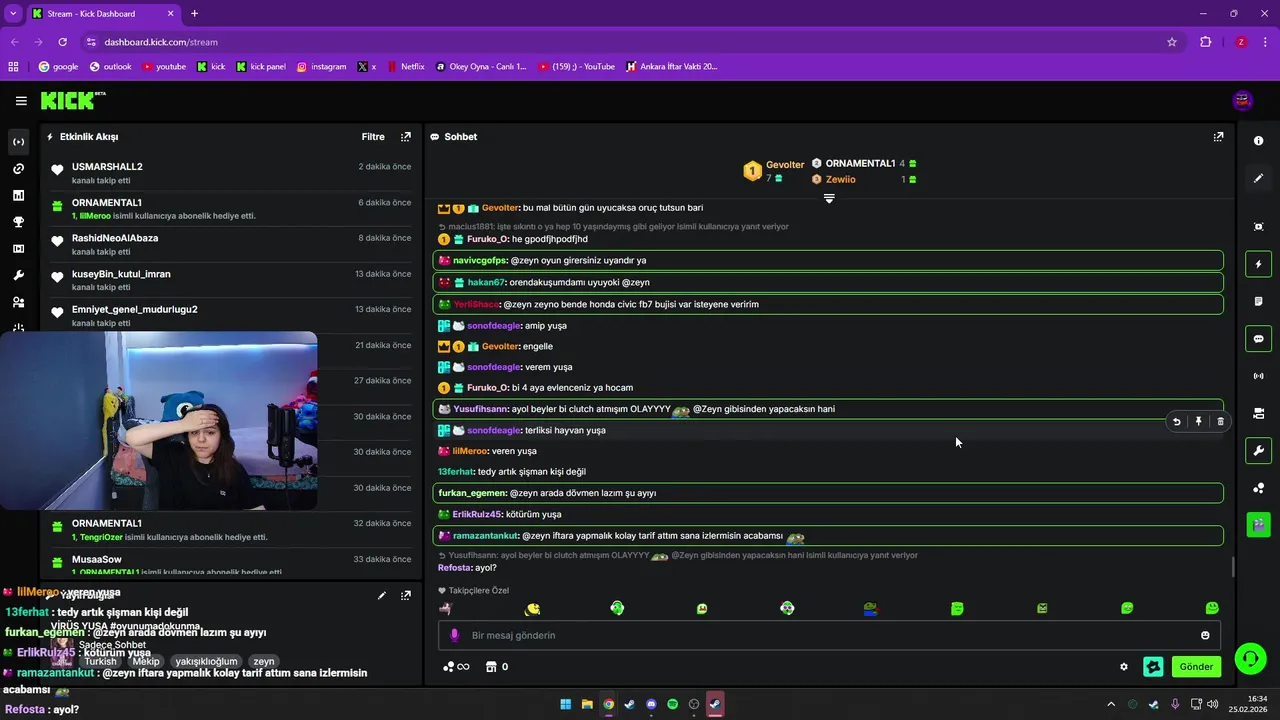Select the last green follower emote

pos(1212,608)
